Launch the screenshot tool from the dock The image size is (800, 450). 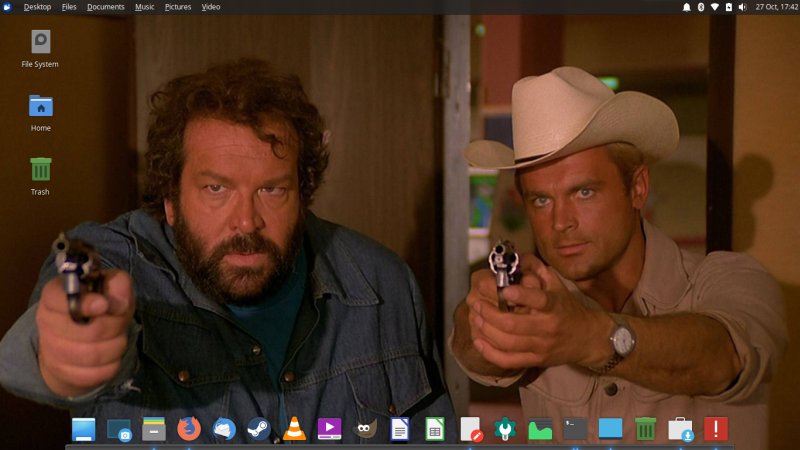pos(119,429)
